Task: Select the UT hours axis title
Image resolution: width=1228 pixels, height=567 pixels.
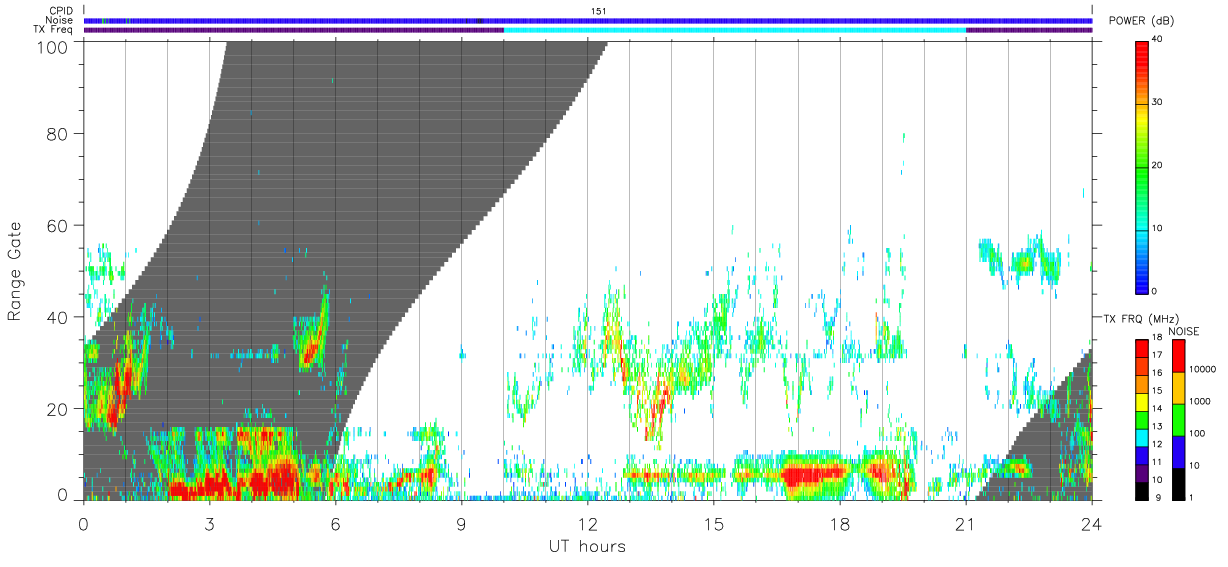Action: tap(587, 546)
